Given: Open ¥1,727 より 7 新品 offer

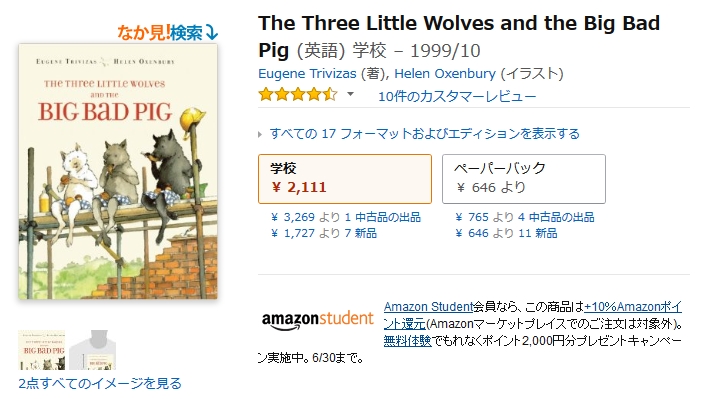Looking at the screenshot, I should [x=324, y=233].
